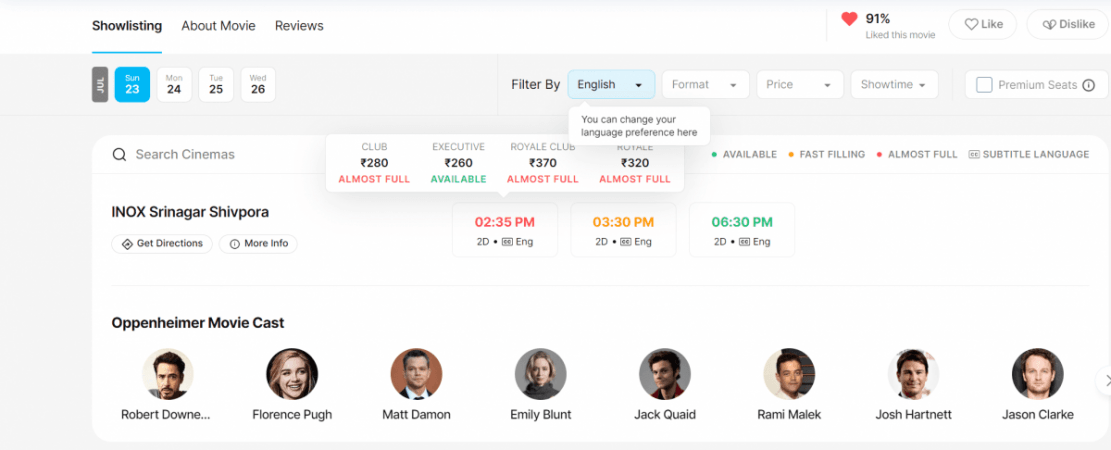Select date Mon 24

coord(174,84)
